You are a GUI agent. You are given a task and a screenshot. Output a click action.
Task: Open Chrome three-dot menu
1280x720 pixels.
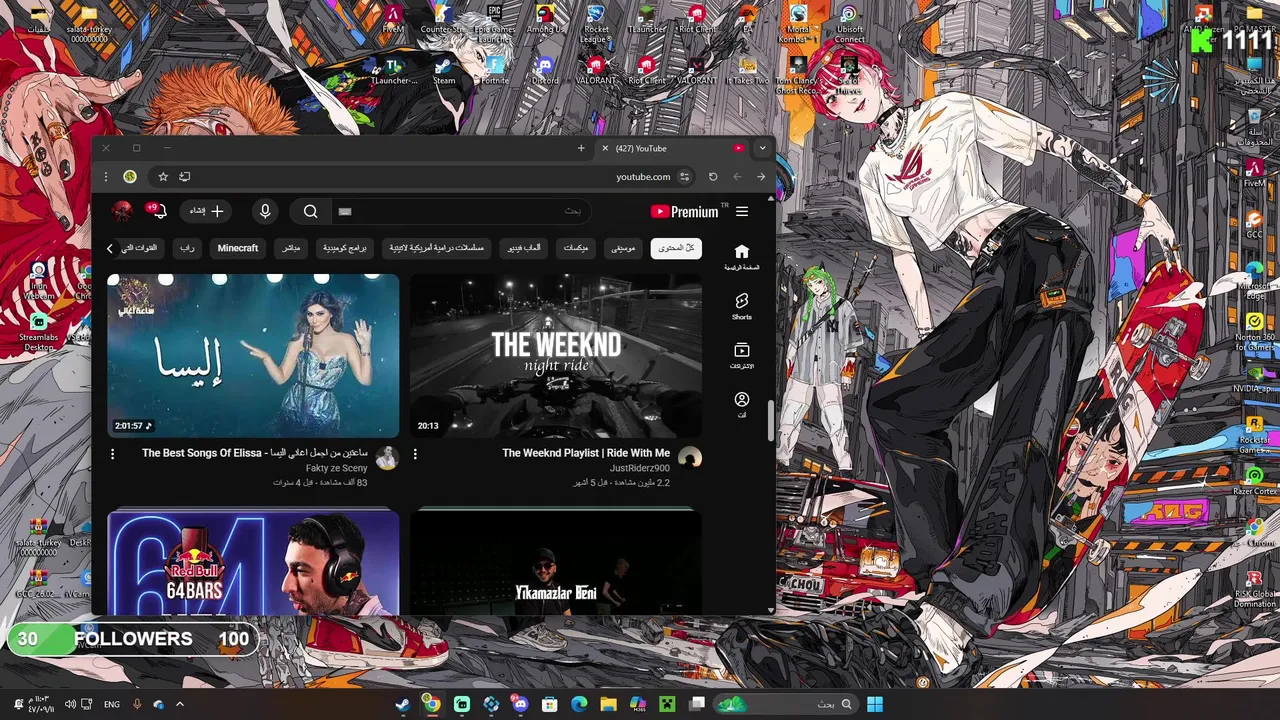click(x=106, y=177)
